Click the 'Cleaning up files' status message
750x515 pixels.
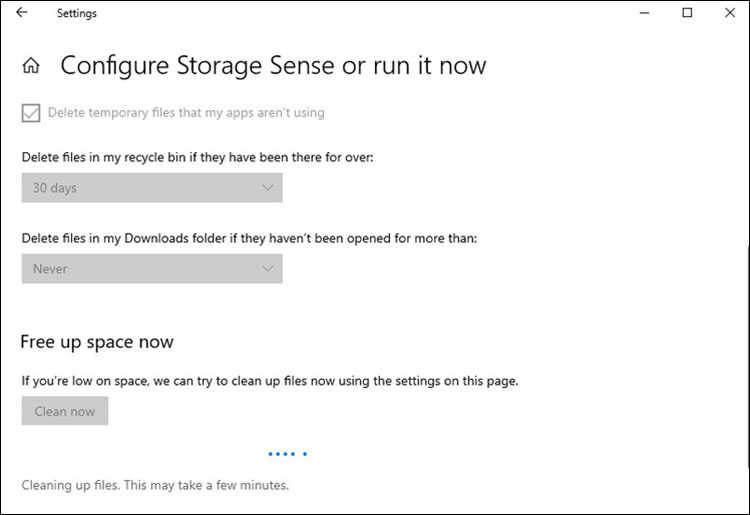click(x=155, y=485)
